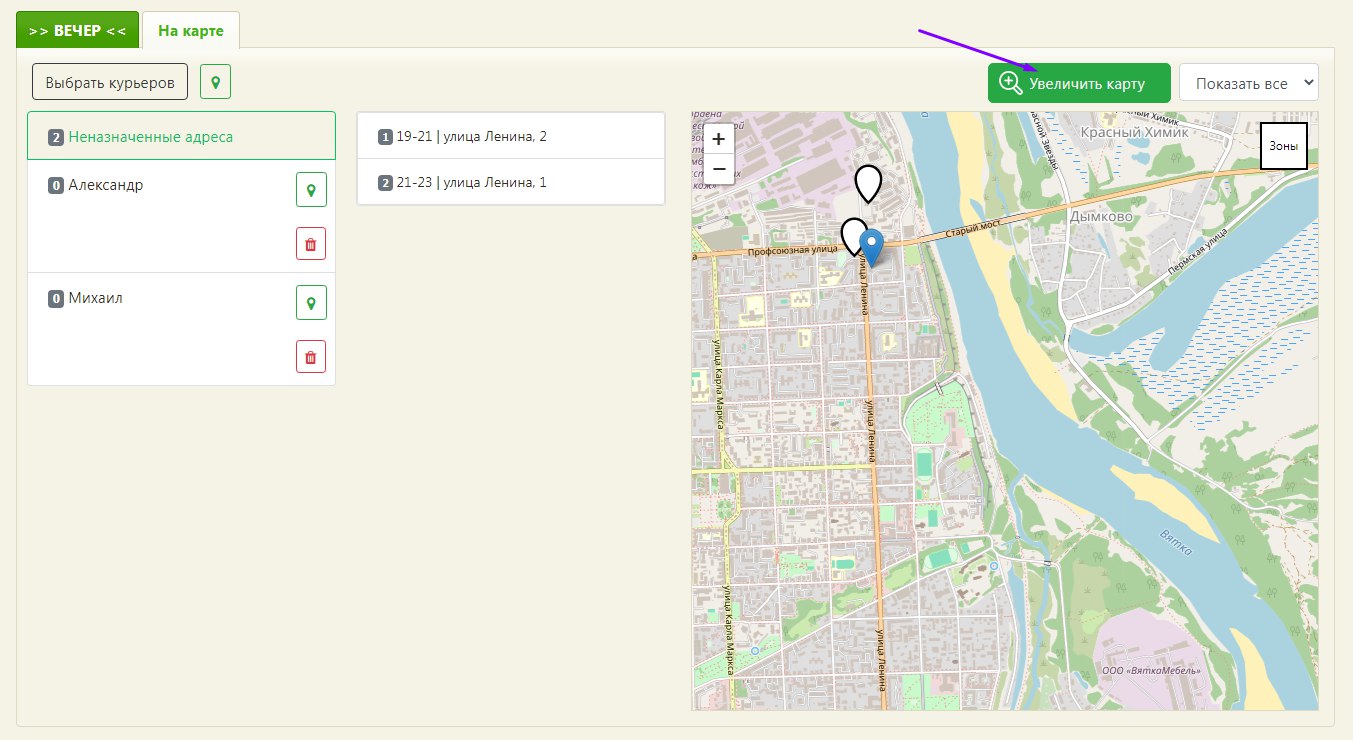Open the Показать все dropdown

[x=1248, y=83]
